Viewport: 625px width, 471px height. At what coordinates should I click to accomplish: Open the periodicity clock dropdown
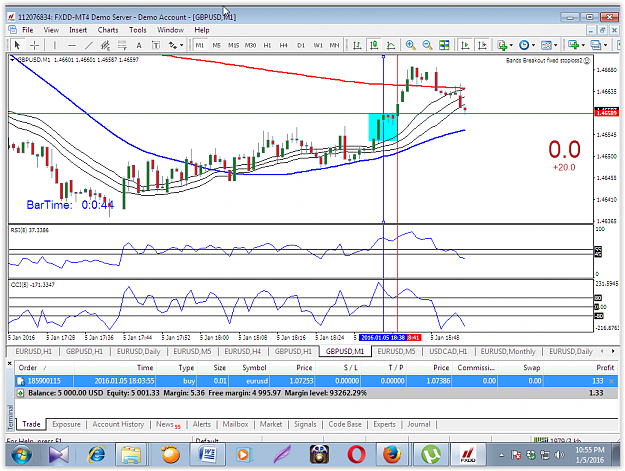pyautogui.click(x=534, y=45)
